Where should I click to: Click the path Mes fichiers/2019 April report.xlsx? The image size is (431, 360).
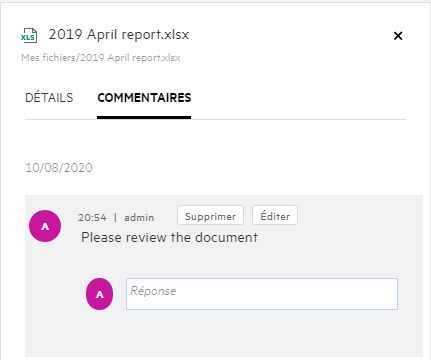point(101,58)
